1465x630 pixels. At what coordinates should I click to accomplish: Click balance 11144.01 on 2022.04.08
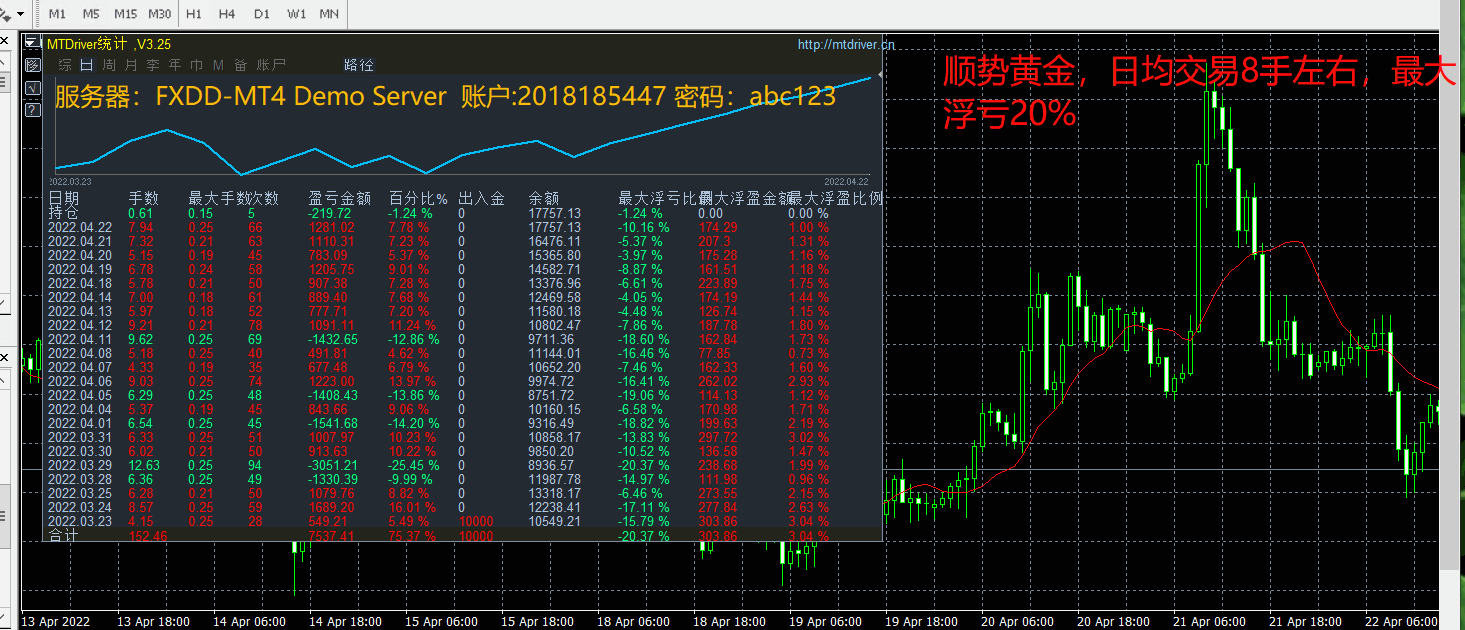554,353
